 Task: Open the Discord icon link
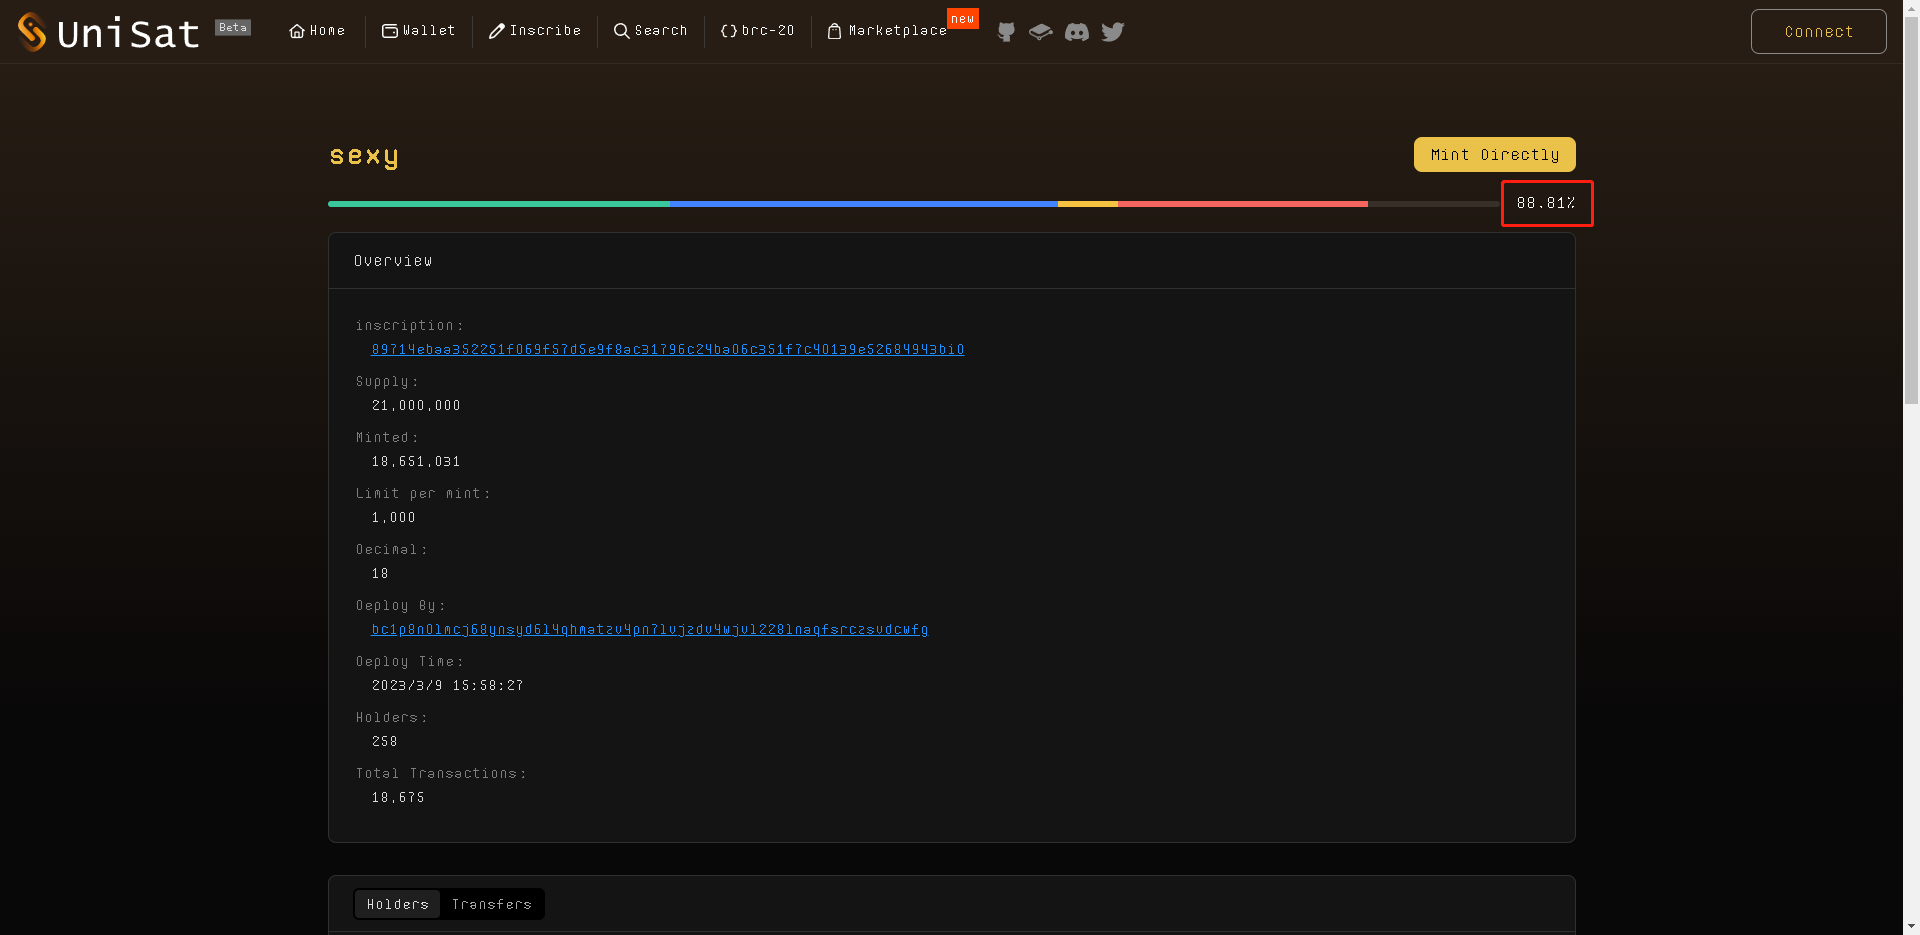1076,32
